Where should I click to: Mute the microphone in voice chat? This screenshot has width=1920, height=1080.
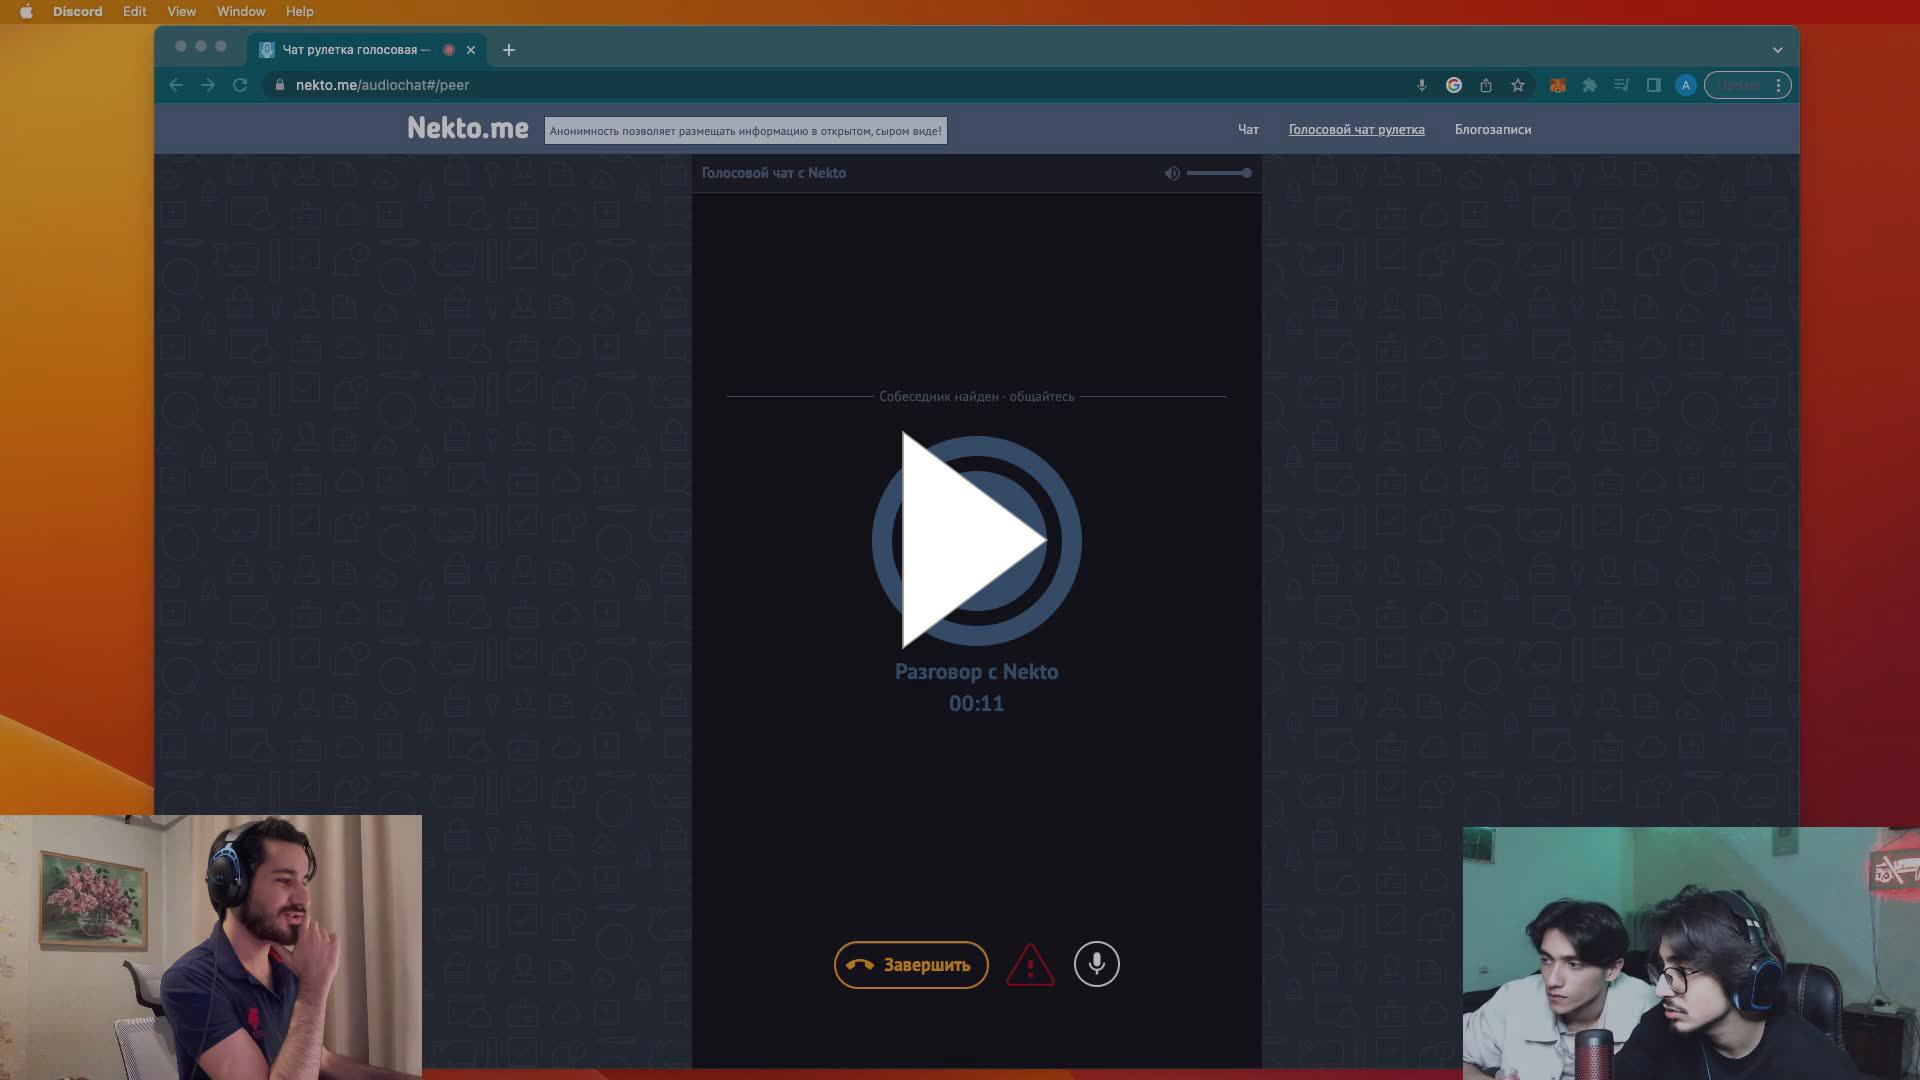click(x=1096, y=965)
